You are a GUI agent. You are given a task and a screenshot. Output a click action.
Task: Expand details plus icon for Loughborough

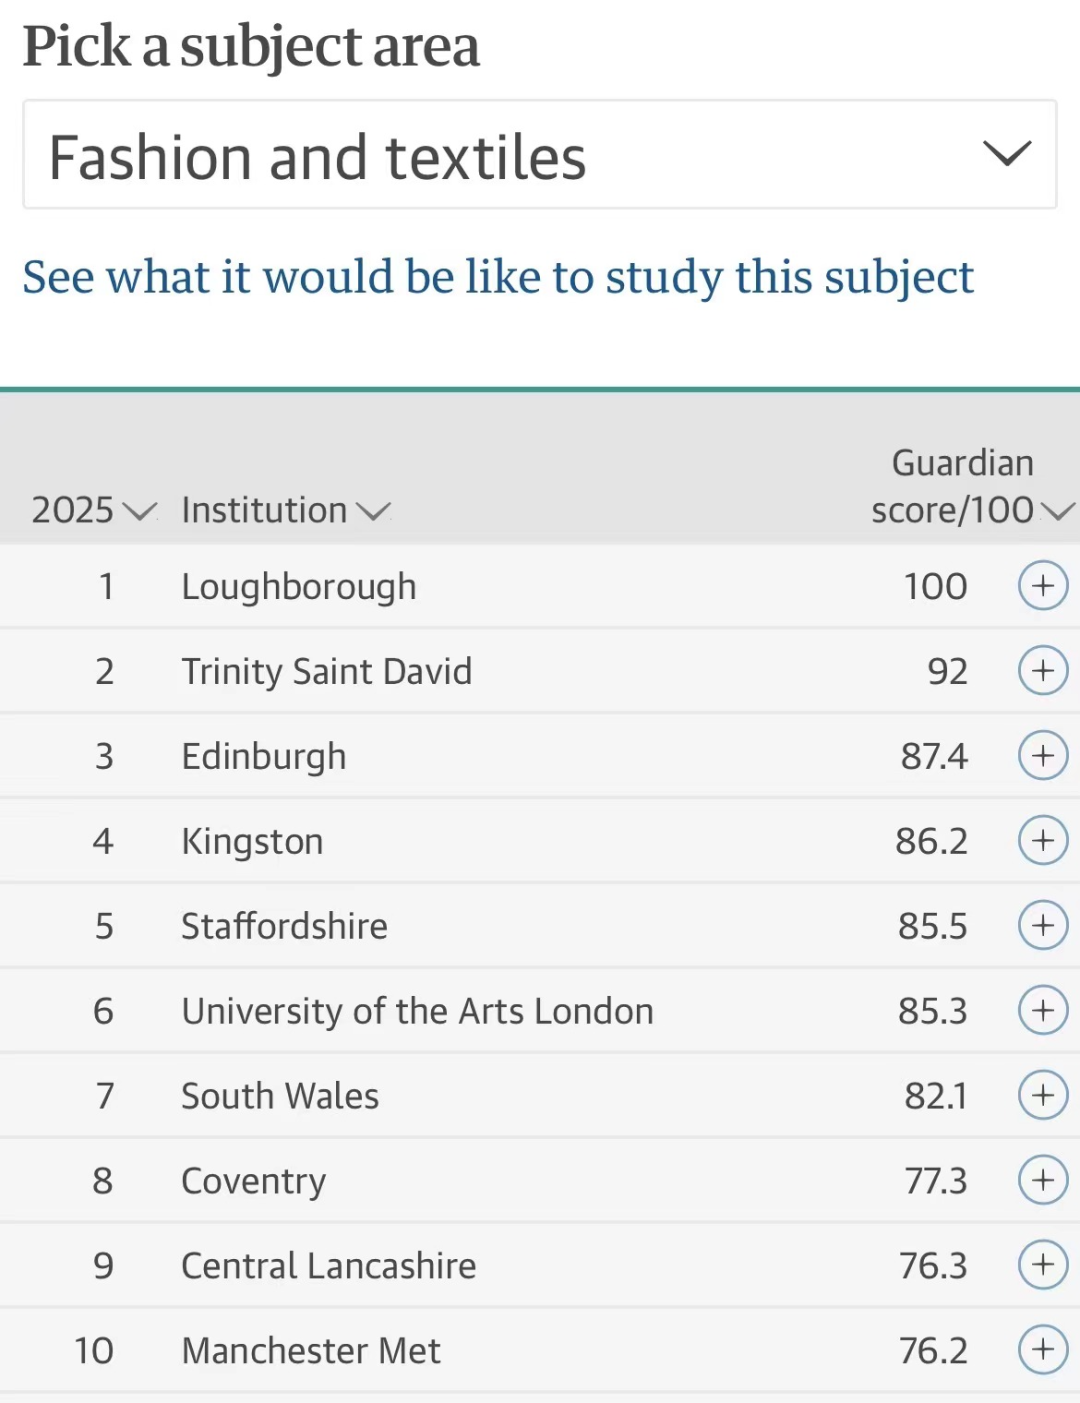(x=1043, y=586)
